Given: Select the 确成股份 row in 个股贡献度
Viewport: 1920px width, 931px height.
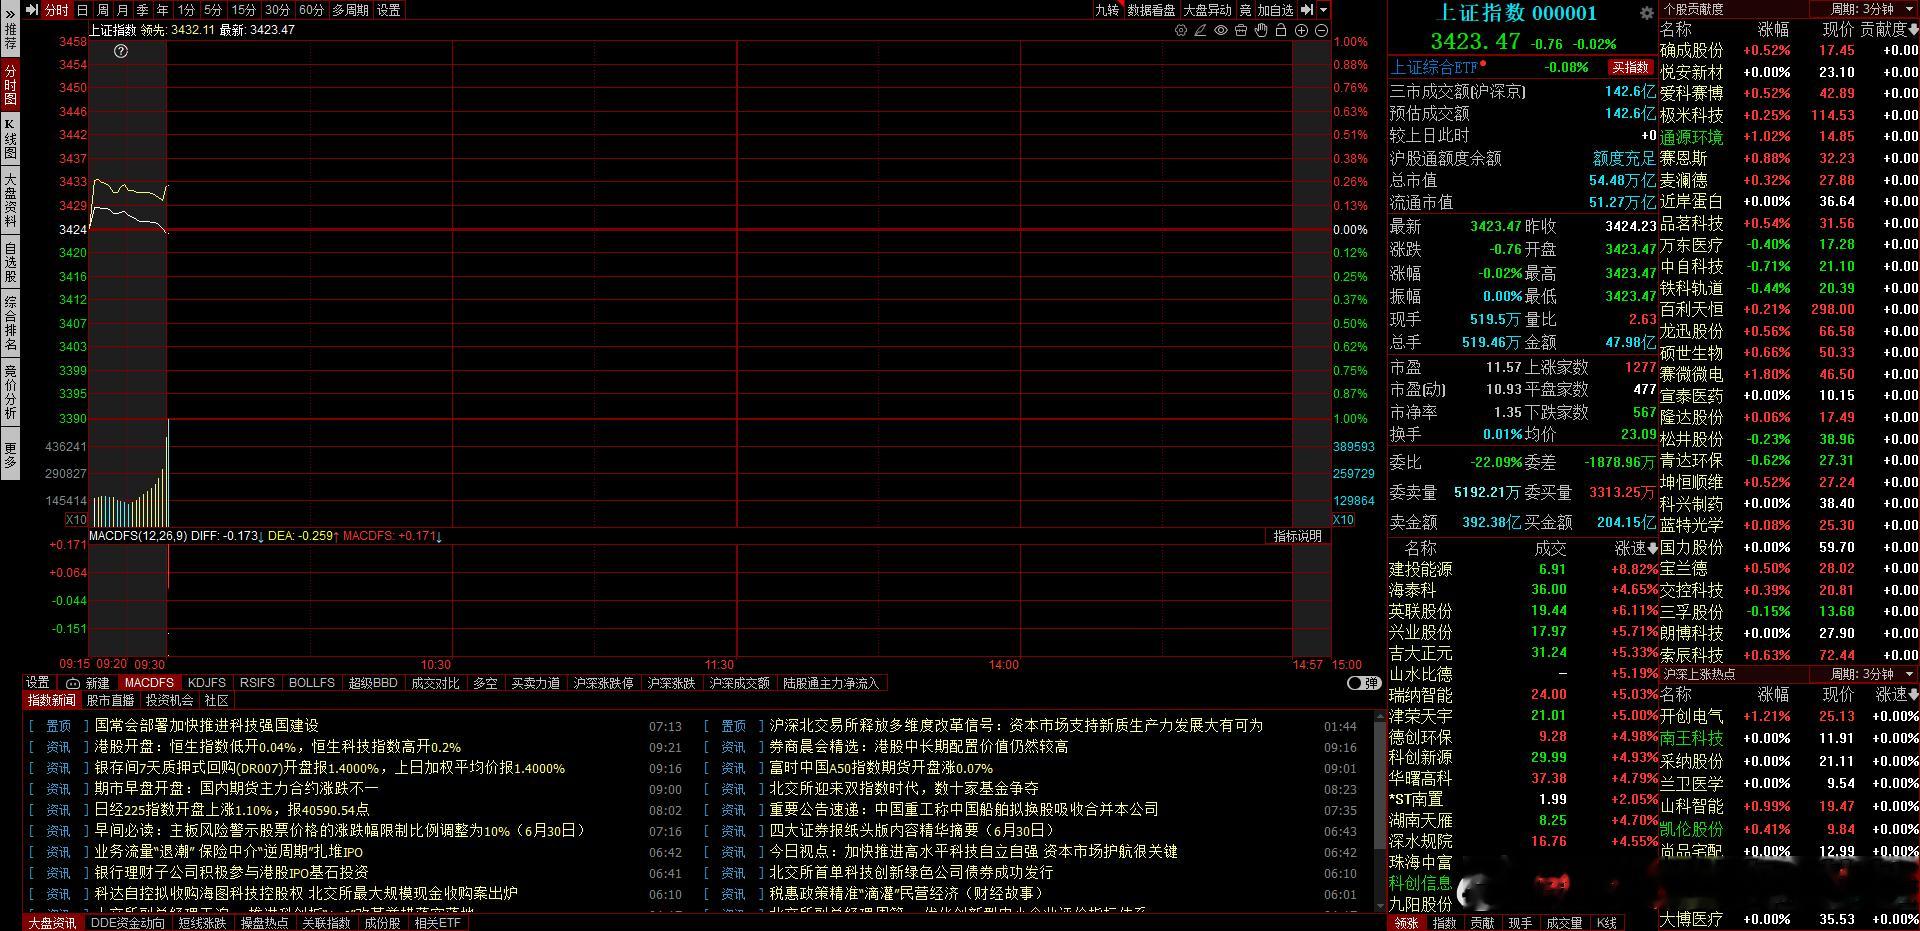Looking at the screenshot, I should pyautogui.click(x=1789, y=50).
